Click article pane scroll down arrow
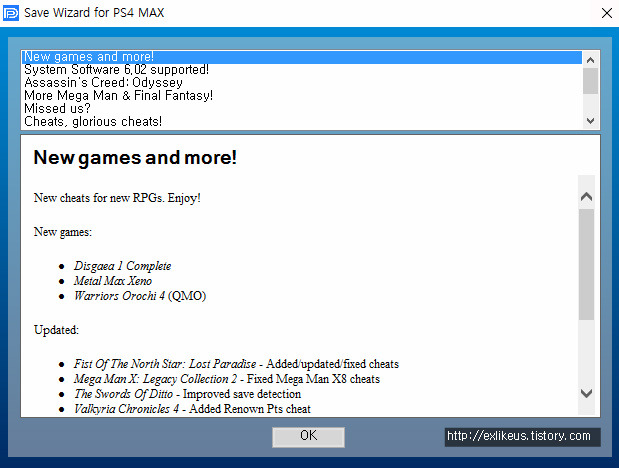 [587, 393]
